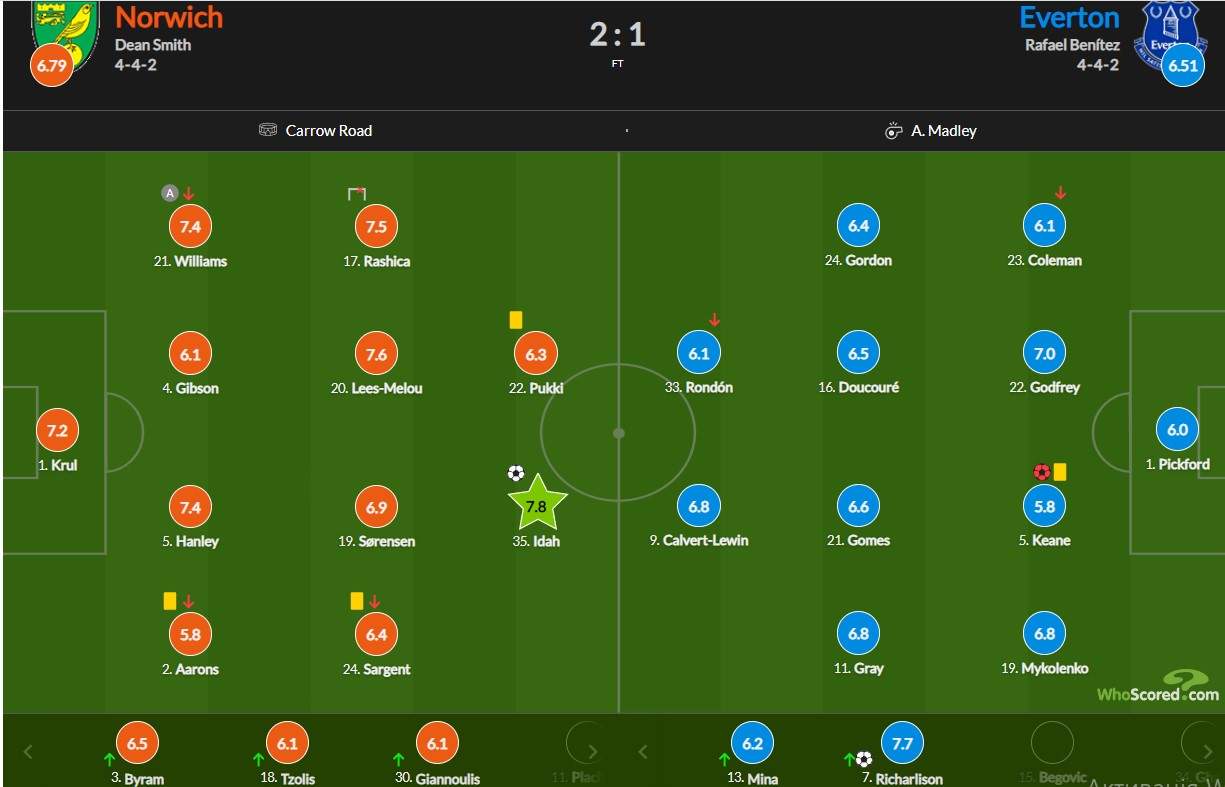Click substitute Richarlison's 7.7 rating

[x=902, y=743]
